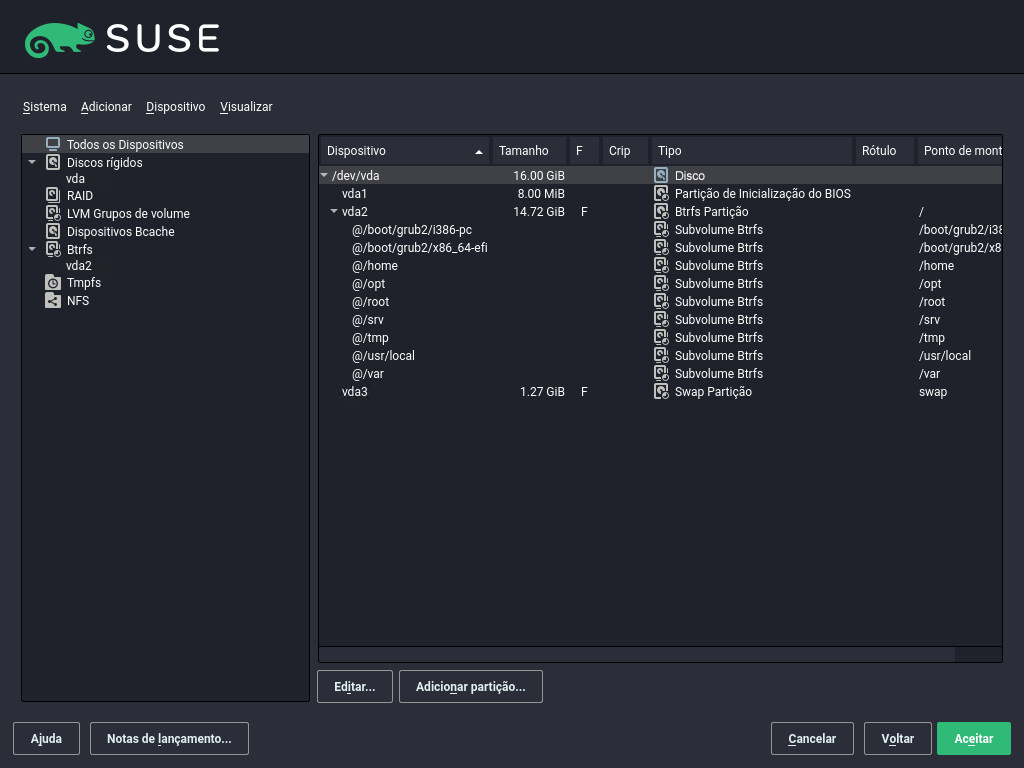This screenshot has width=1024, height=768.
Task: Click the NFS share icon
Action: coord(53,300)
